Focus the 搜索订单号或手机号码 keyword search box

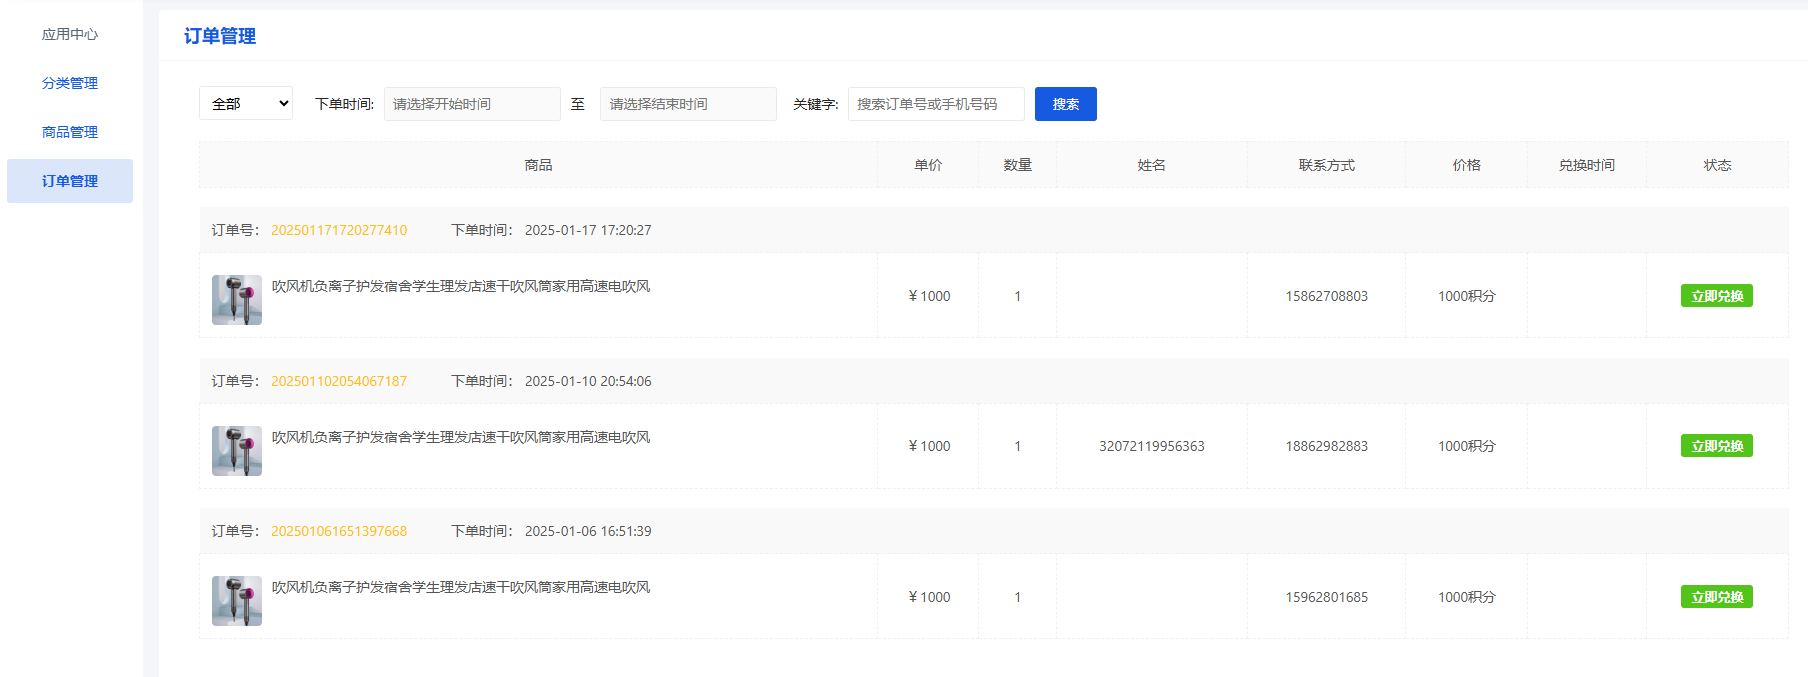tap(936, 104)
